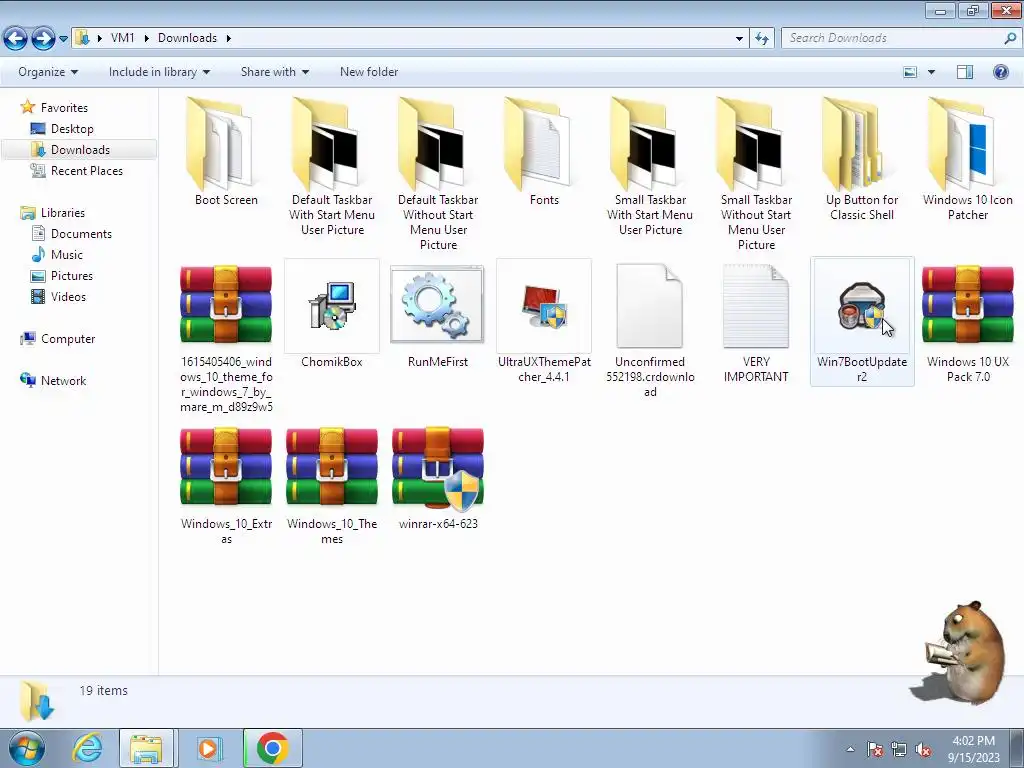
Task: Select the ChomikBox installer icon
Action: (x=332, y=315)
